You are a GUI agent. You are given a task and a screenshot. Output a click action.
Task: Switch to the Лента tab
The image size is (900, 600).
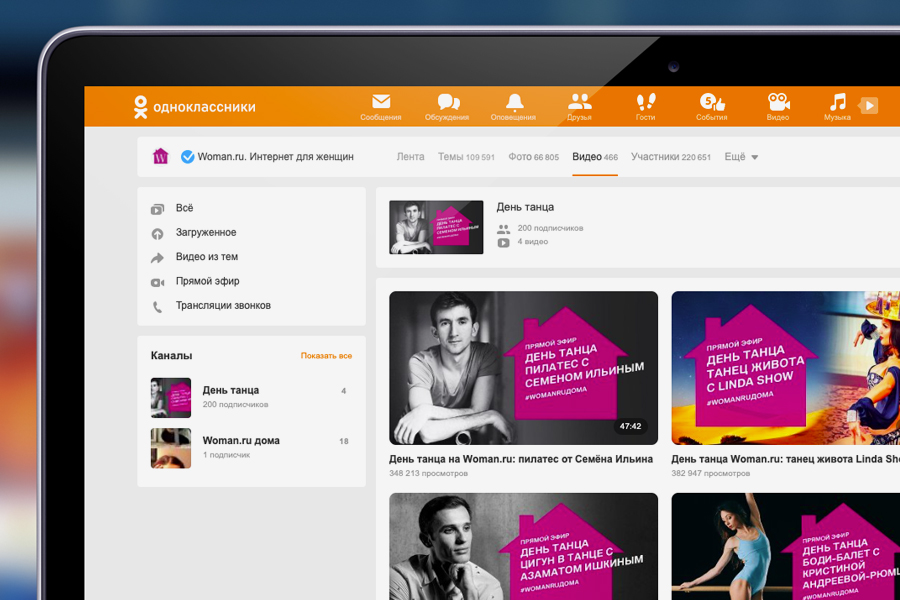pyautogui.click(x=410, y=157)
